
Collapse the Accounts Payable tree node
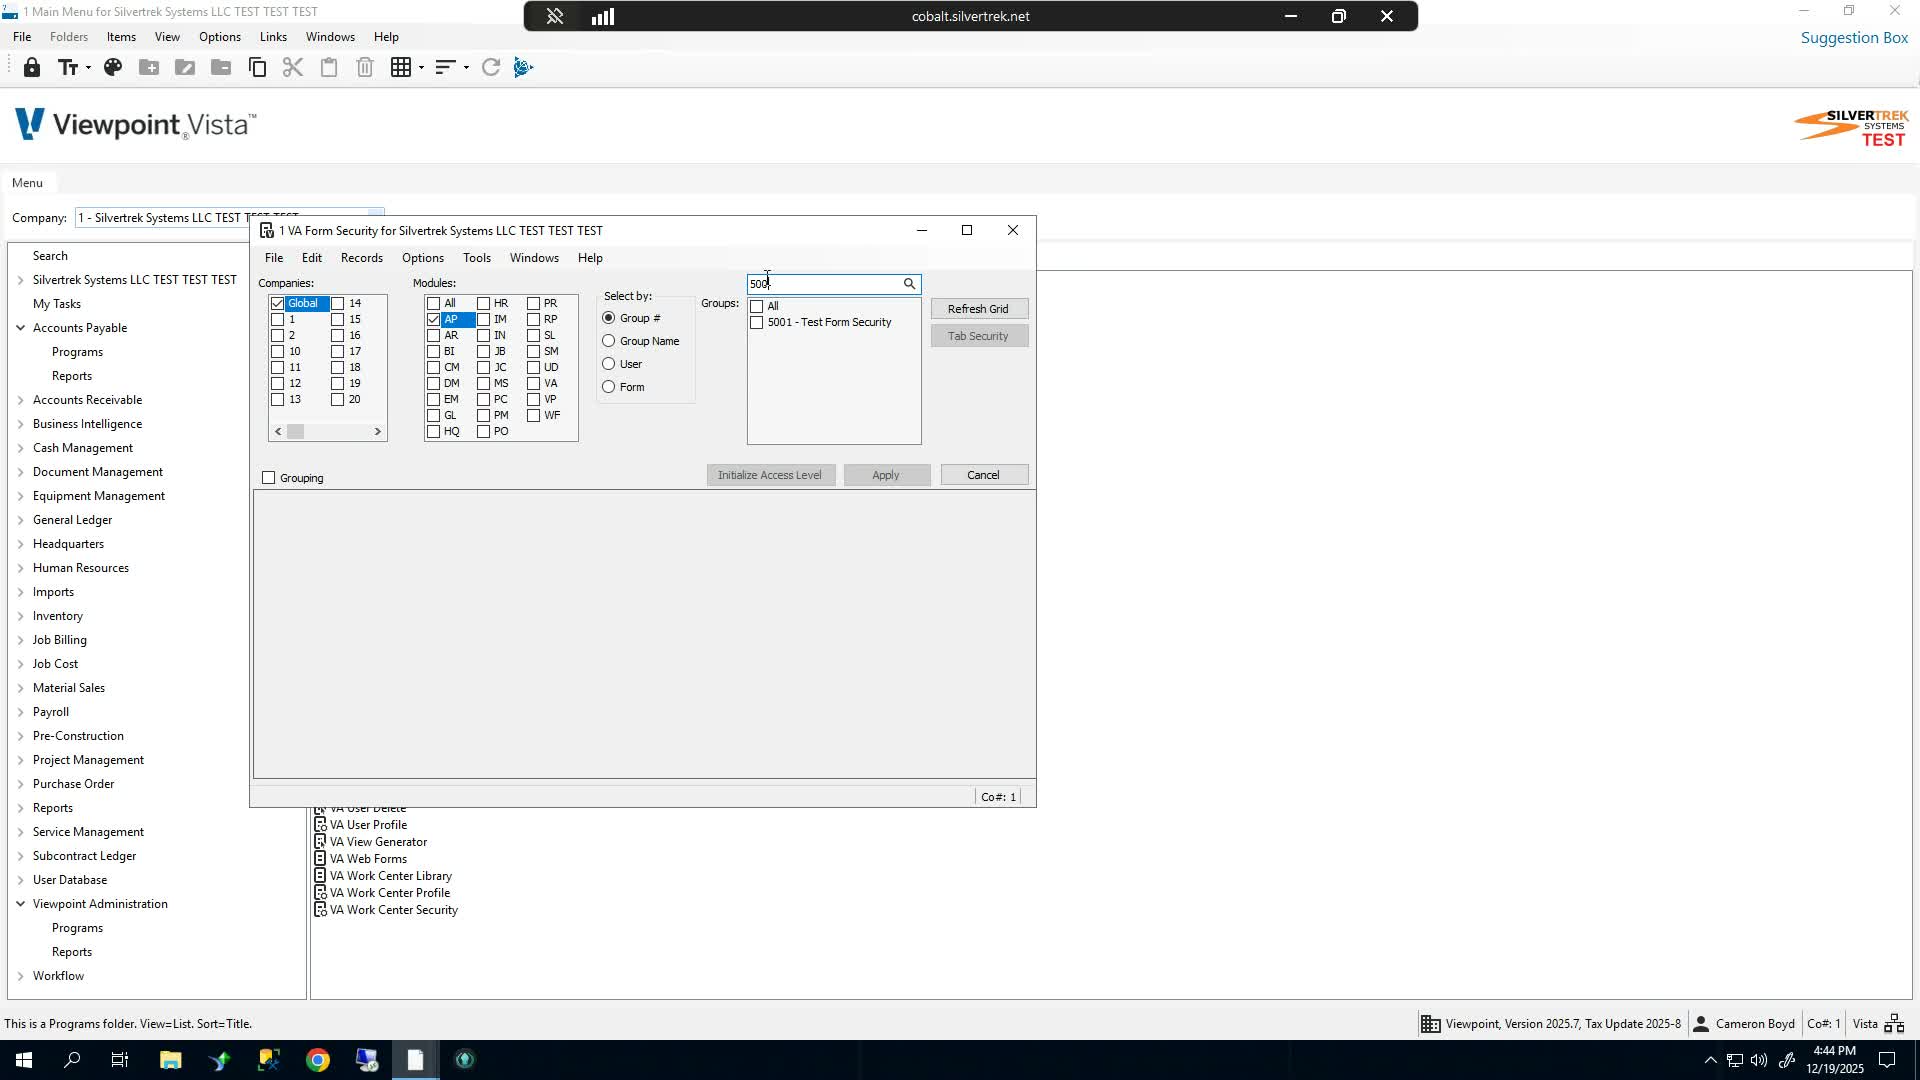point(20,328)
